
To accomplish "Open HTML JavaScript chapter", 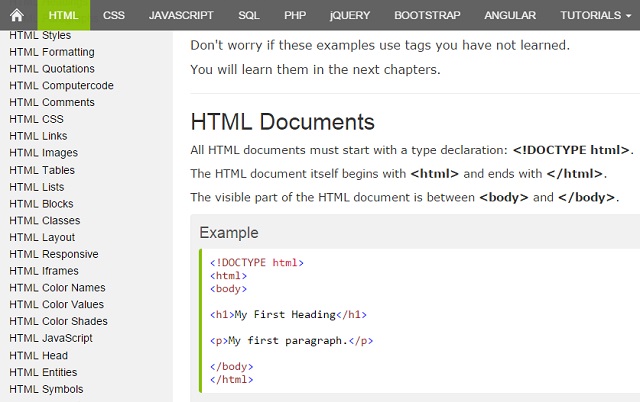I will point(51,338).
